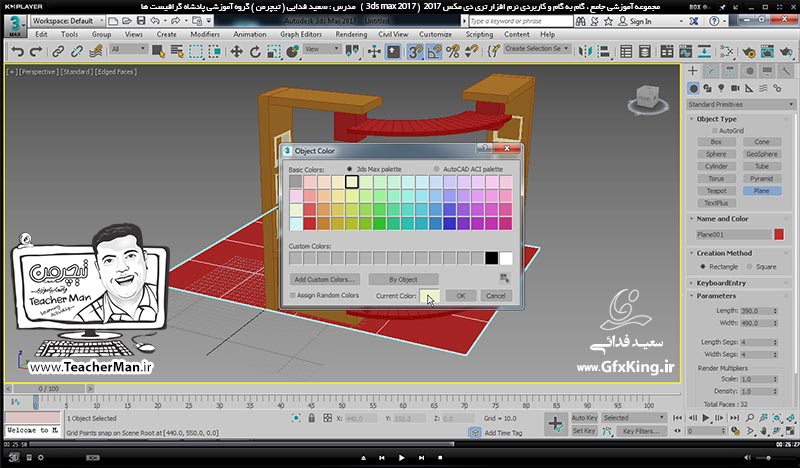
Task: Switch to the Motion command panel
Action: click(749, 71)
